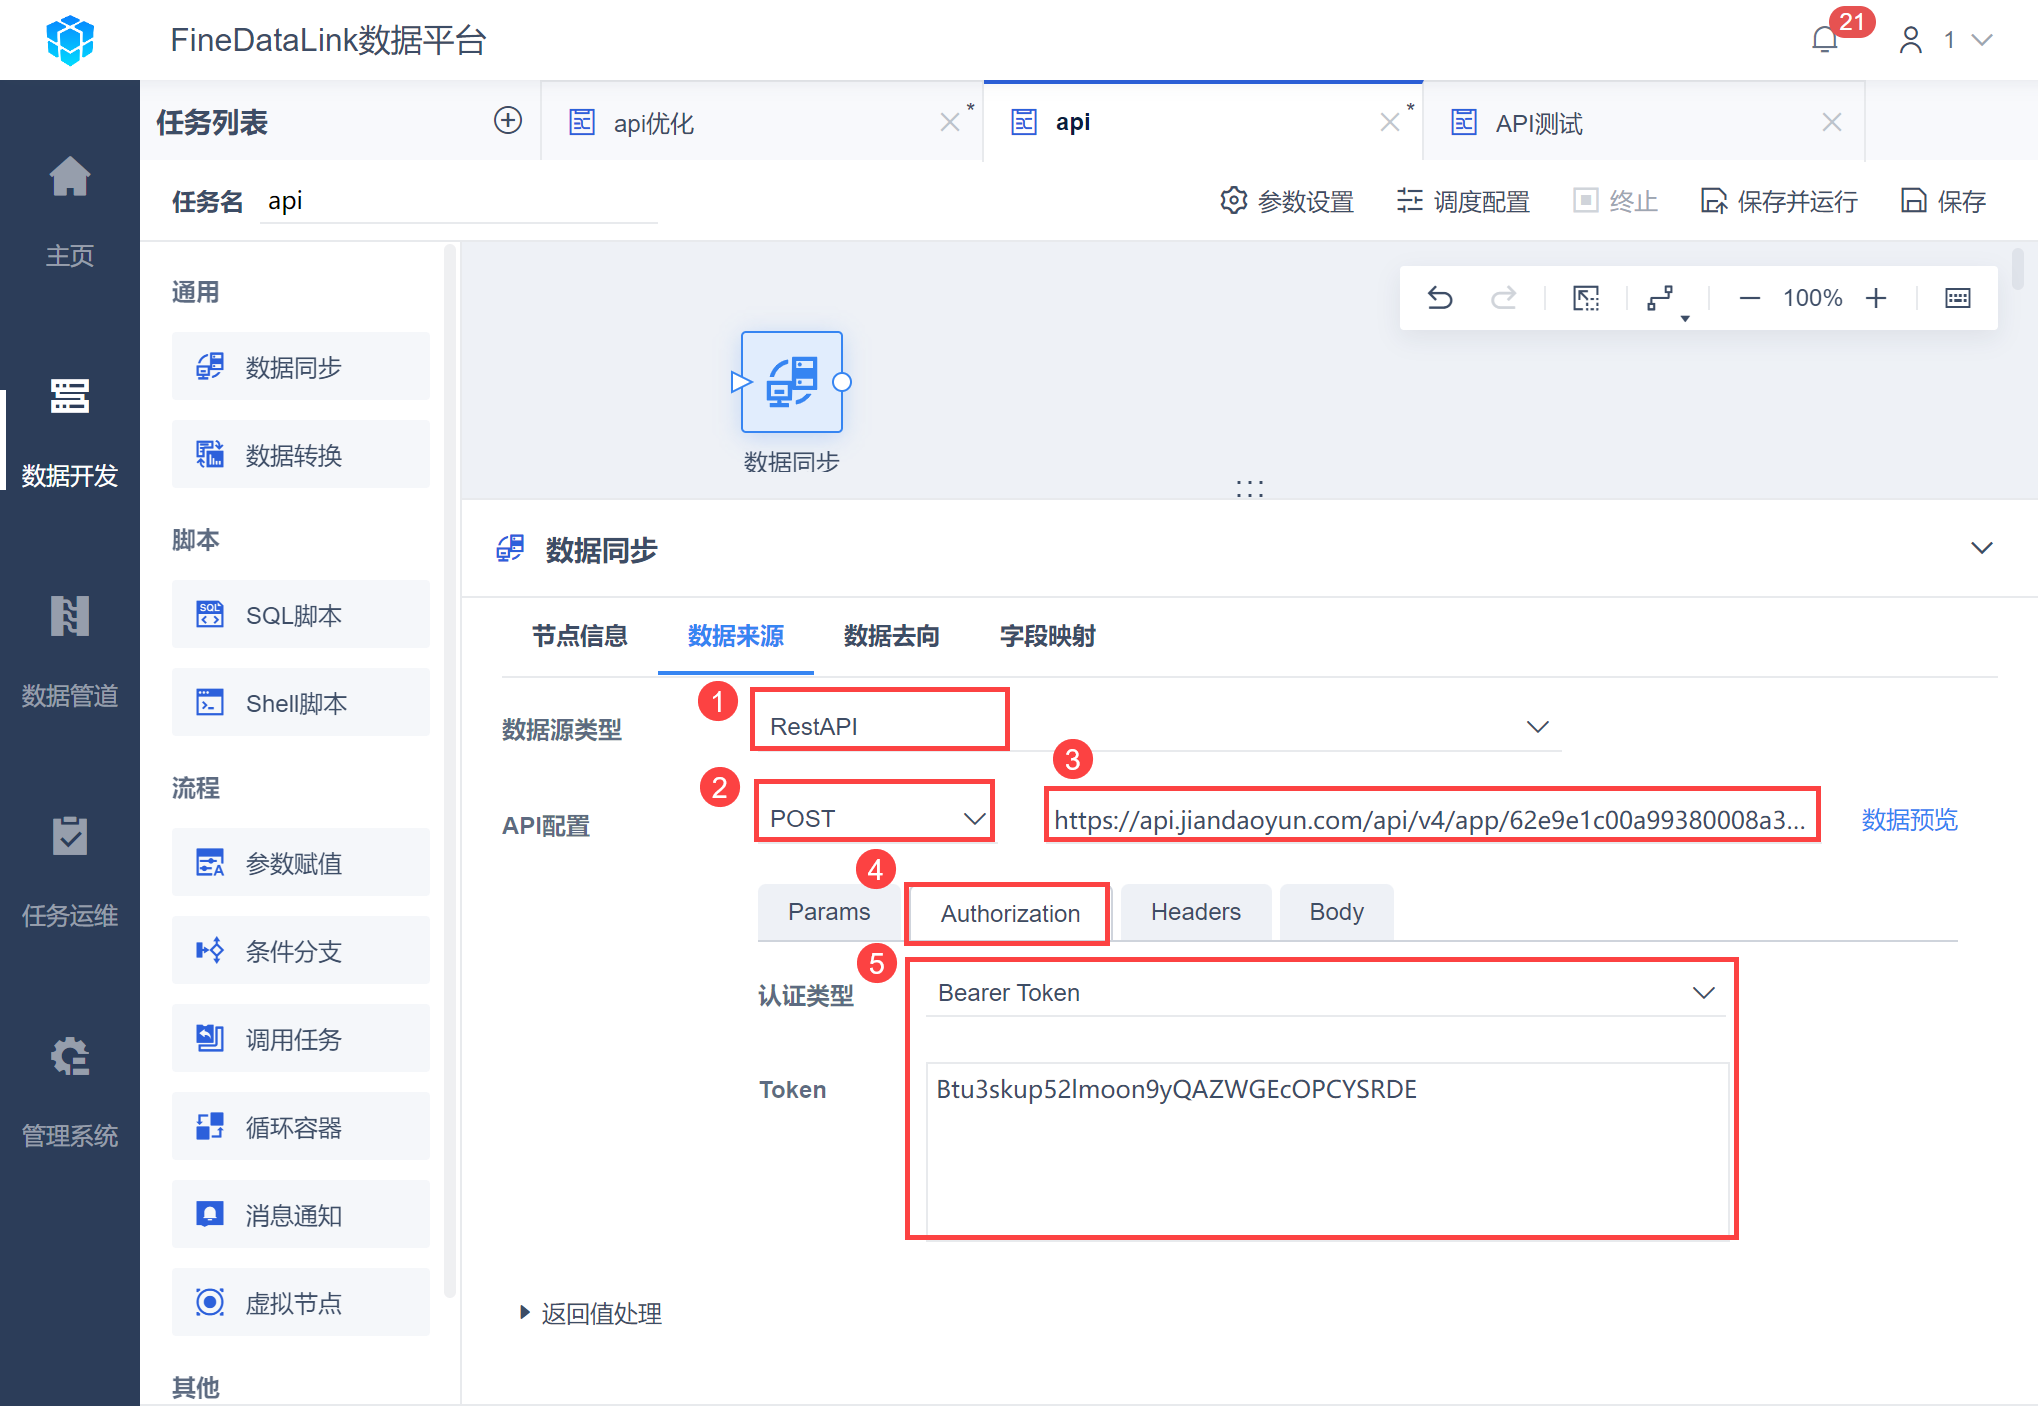Open the keyboard shortcuts icon
The height and width of the screenshot is (1406, 2038).
pos(1957,298)
